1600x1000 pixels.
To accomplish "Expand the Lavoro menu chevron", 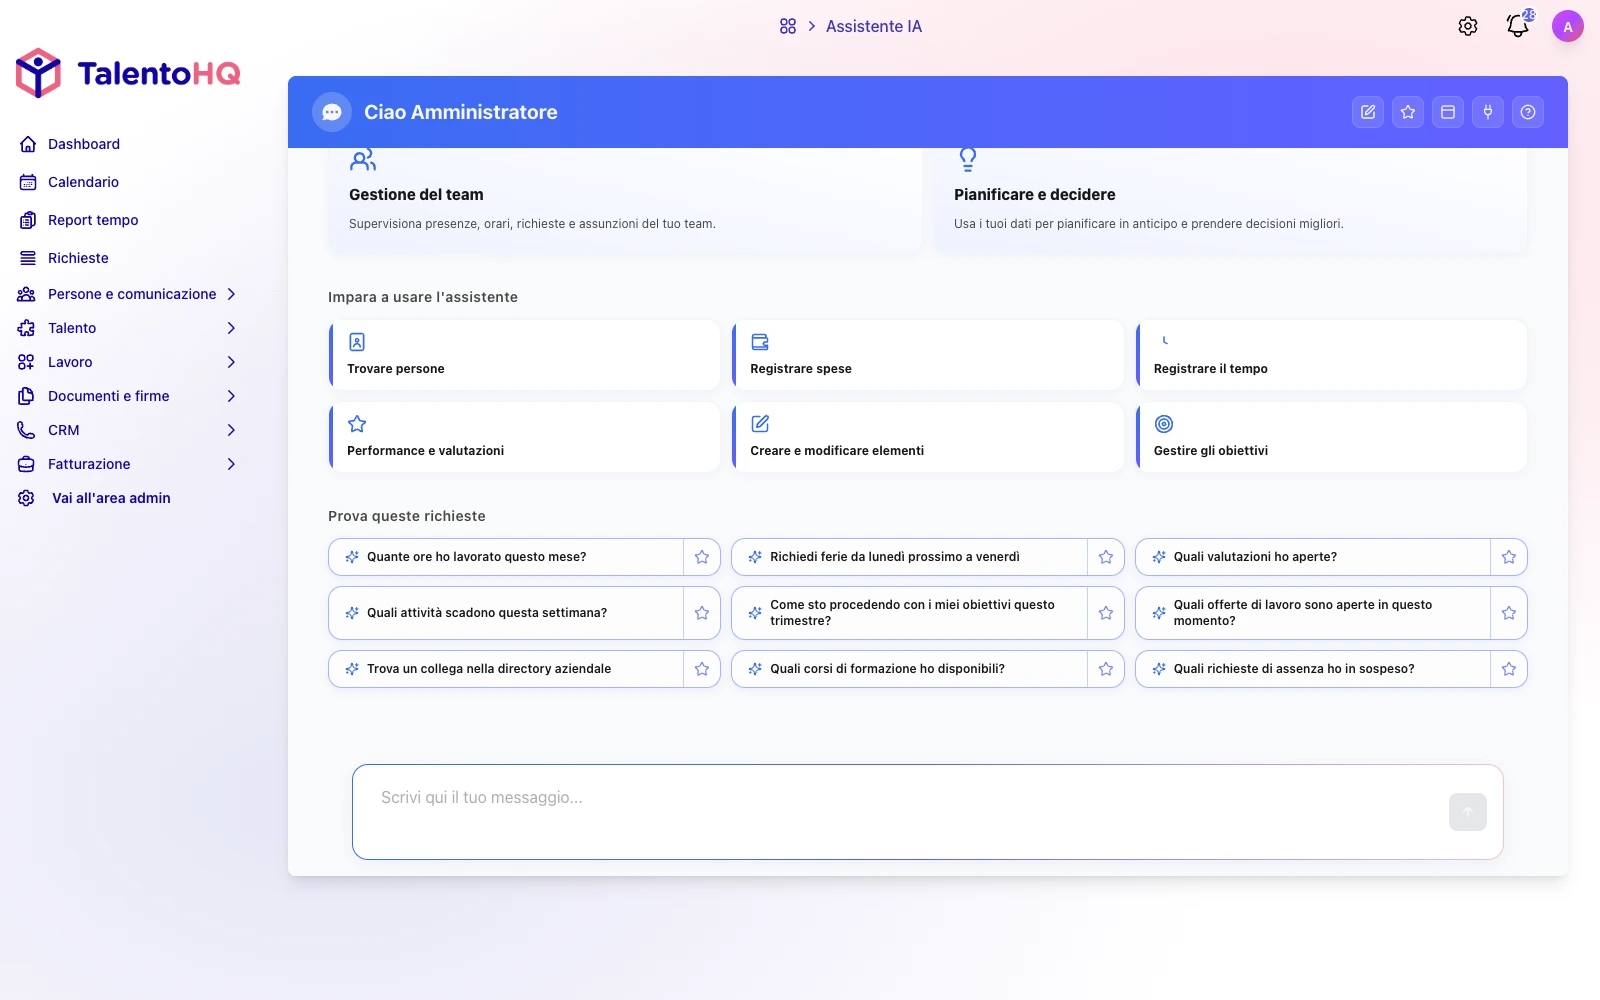I will (231, 362).
